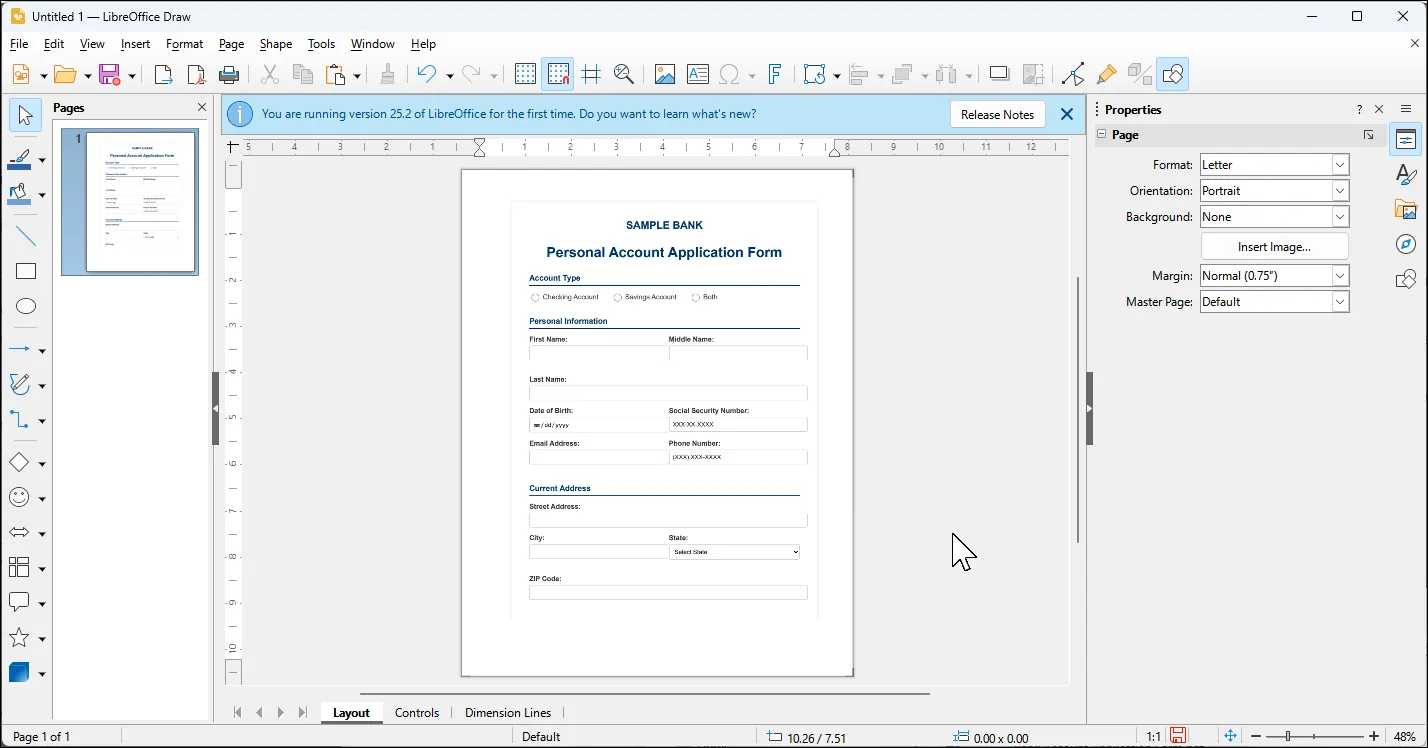Open the Navigator sidebar deck
Viewport: 1428px width, 748px height.
click(1406, 244)
